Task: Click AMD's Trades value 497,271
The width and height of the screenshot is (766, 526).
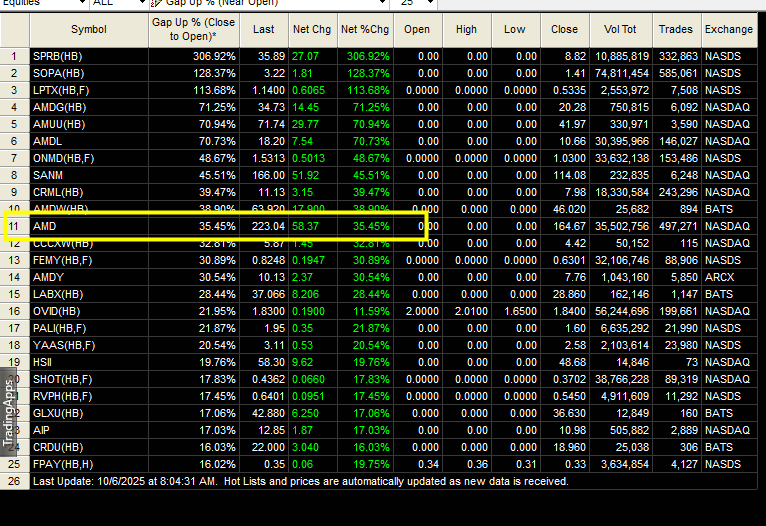Action: (677, 226)
